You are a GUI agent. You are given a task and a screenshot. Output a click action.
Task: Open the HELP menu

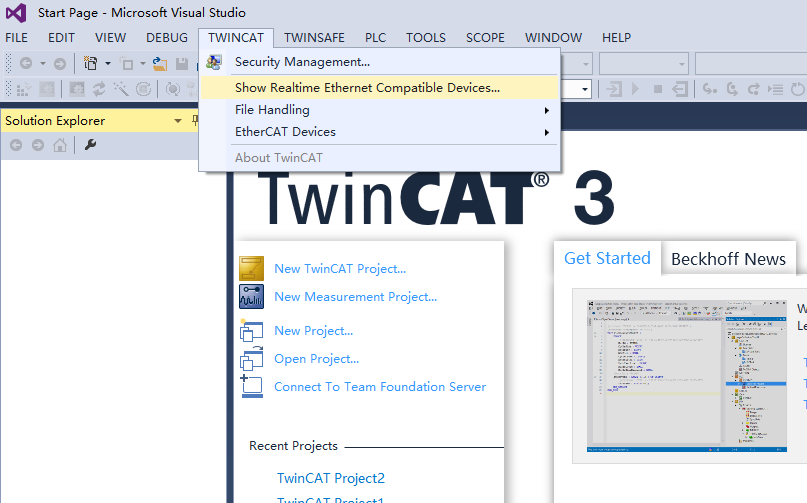point(616,38)
